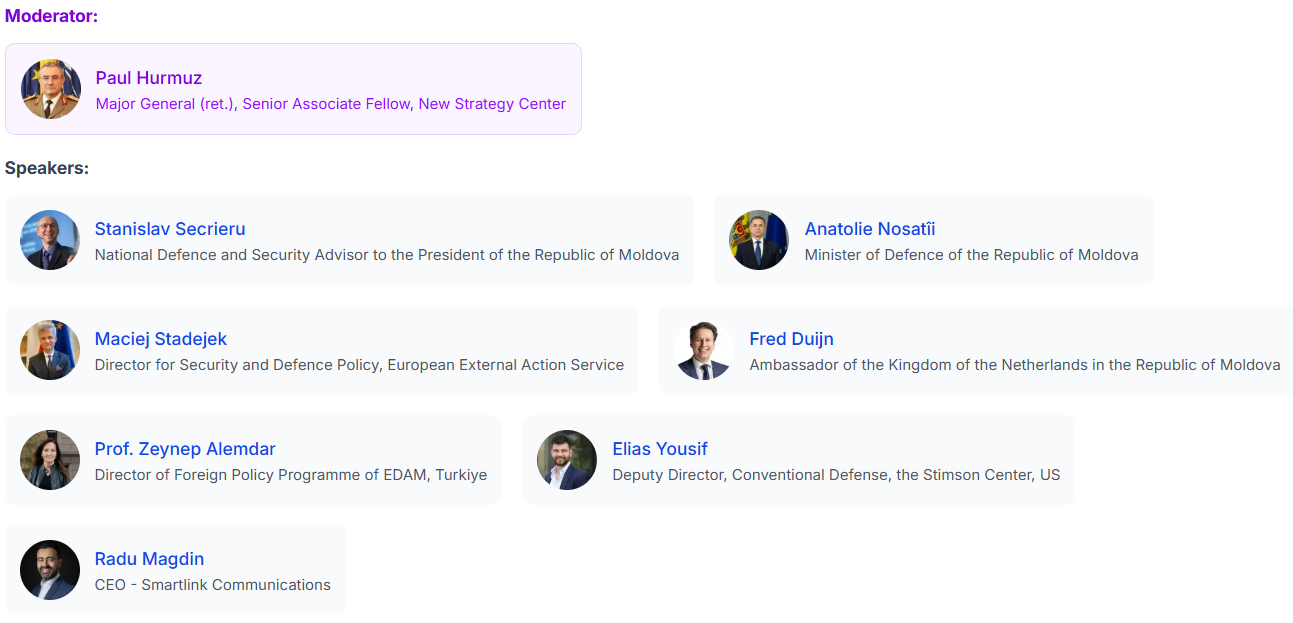
Task: Click the Moderator section heading
Action: (x=52, y=16)
